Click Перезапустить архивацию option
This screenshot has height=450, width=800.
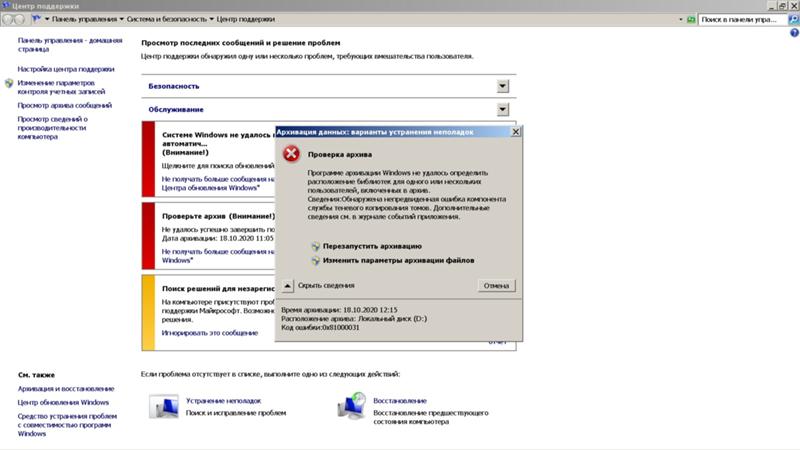[x=372, y=246]
